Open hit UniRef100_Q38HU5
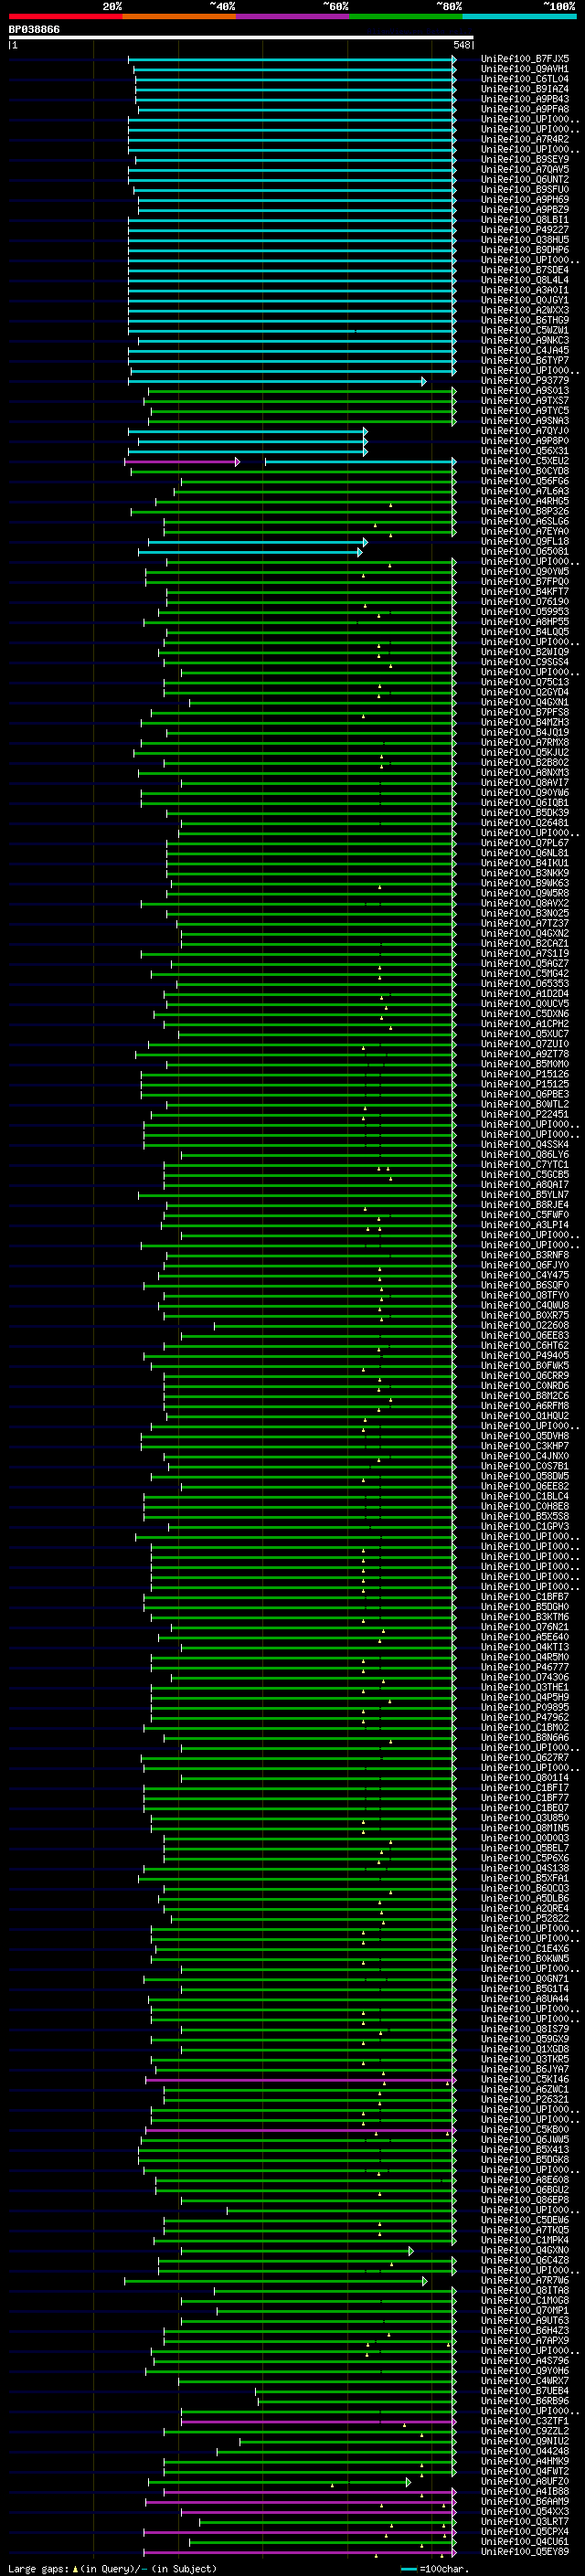585x2576 pixels. point(525,240)
